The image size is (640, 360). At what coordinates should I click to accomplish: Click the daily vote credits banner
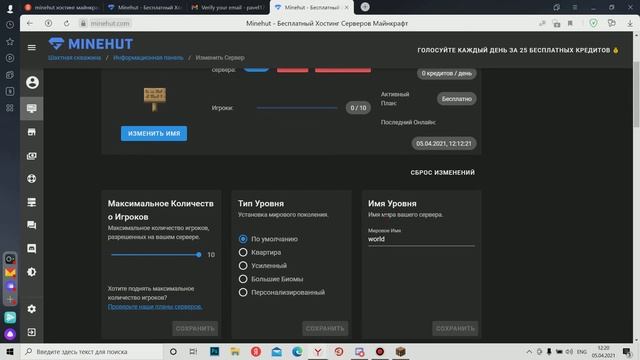(518, 50)
